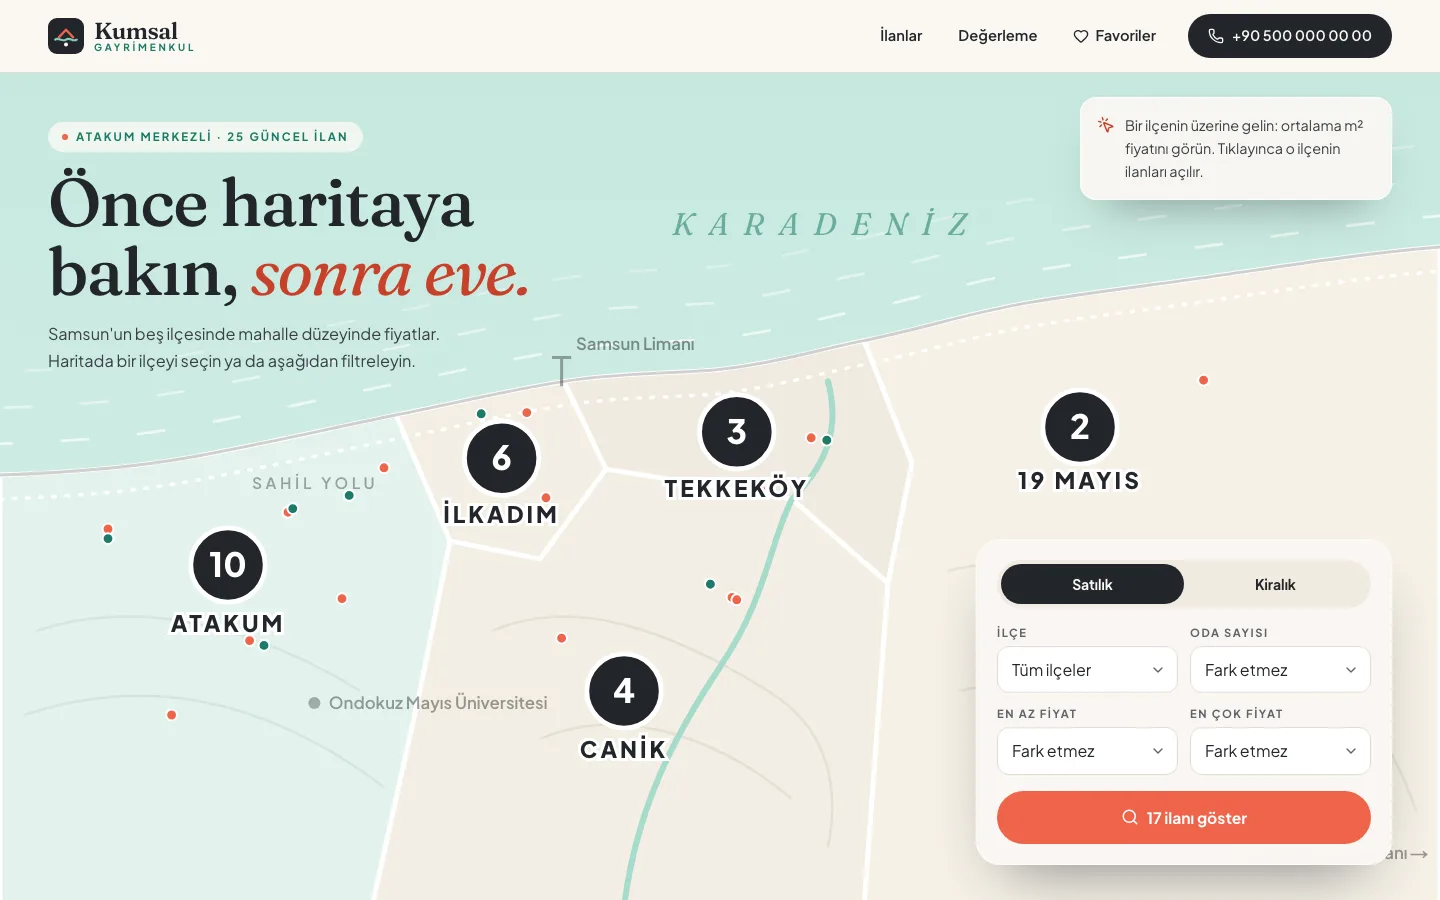Click the hint card about ortalama m² fiyatı

click(x=1236, y=148)
